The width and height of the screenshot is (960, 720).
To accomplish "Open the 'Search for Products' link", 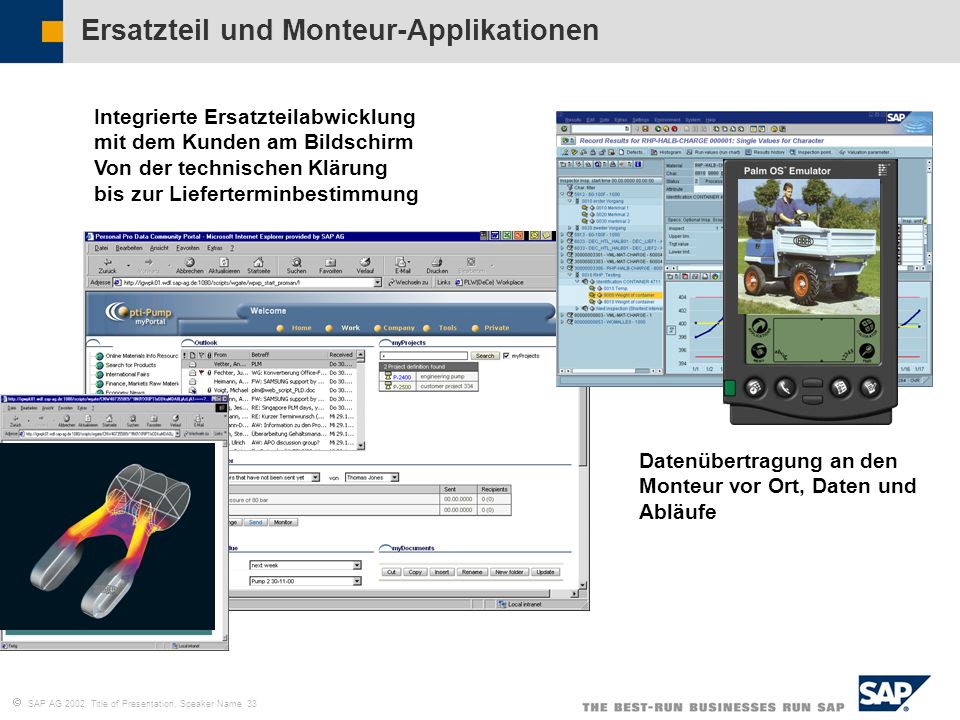I will (130, 365).
